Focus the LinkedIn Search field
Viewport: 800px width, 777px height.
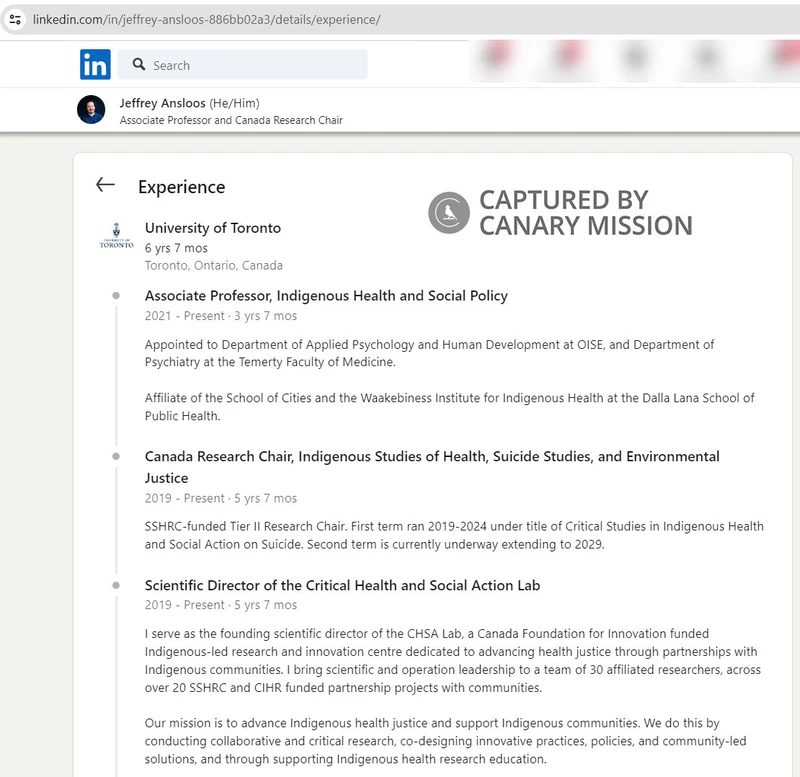(x=242, y=64)
